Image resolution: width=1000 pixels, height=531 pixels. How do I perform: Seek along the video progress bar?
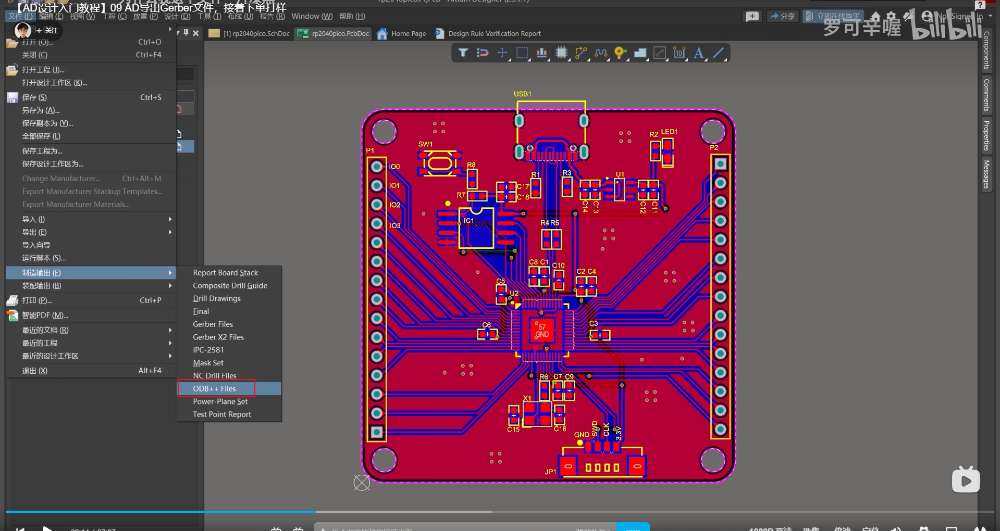coord(500,511)
